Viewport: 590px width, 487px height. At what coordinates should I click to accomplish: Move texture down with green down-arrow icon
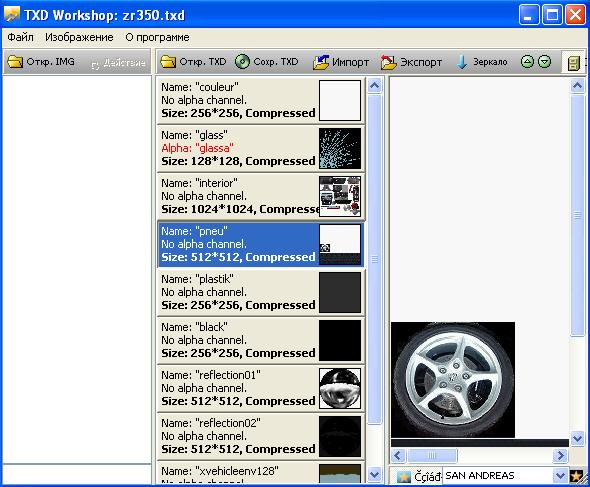pos(544,62)
